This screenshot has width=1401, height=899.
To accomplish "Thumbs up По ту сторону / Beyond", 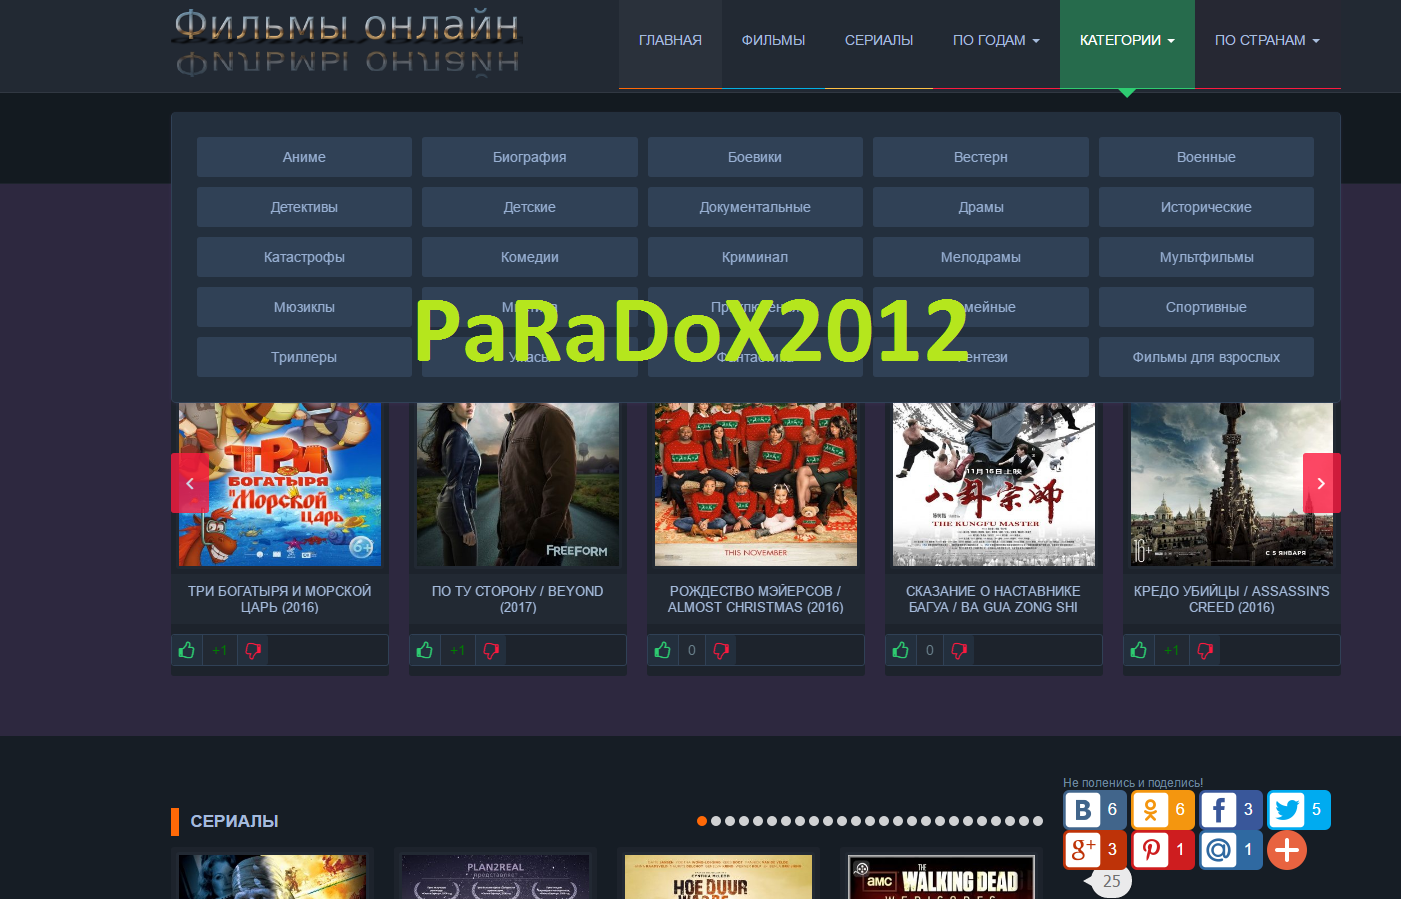I will [425, 650].
